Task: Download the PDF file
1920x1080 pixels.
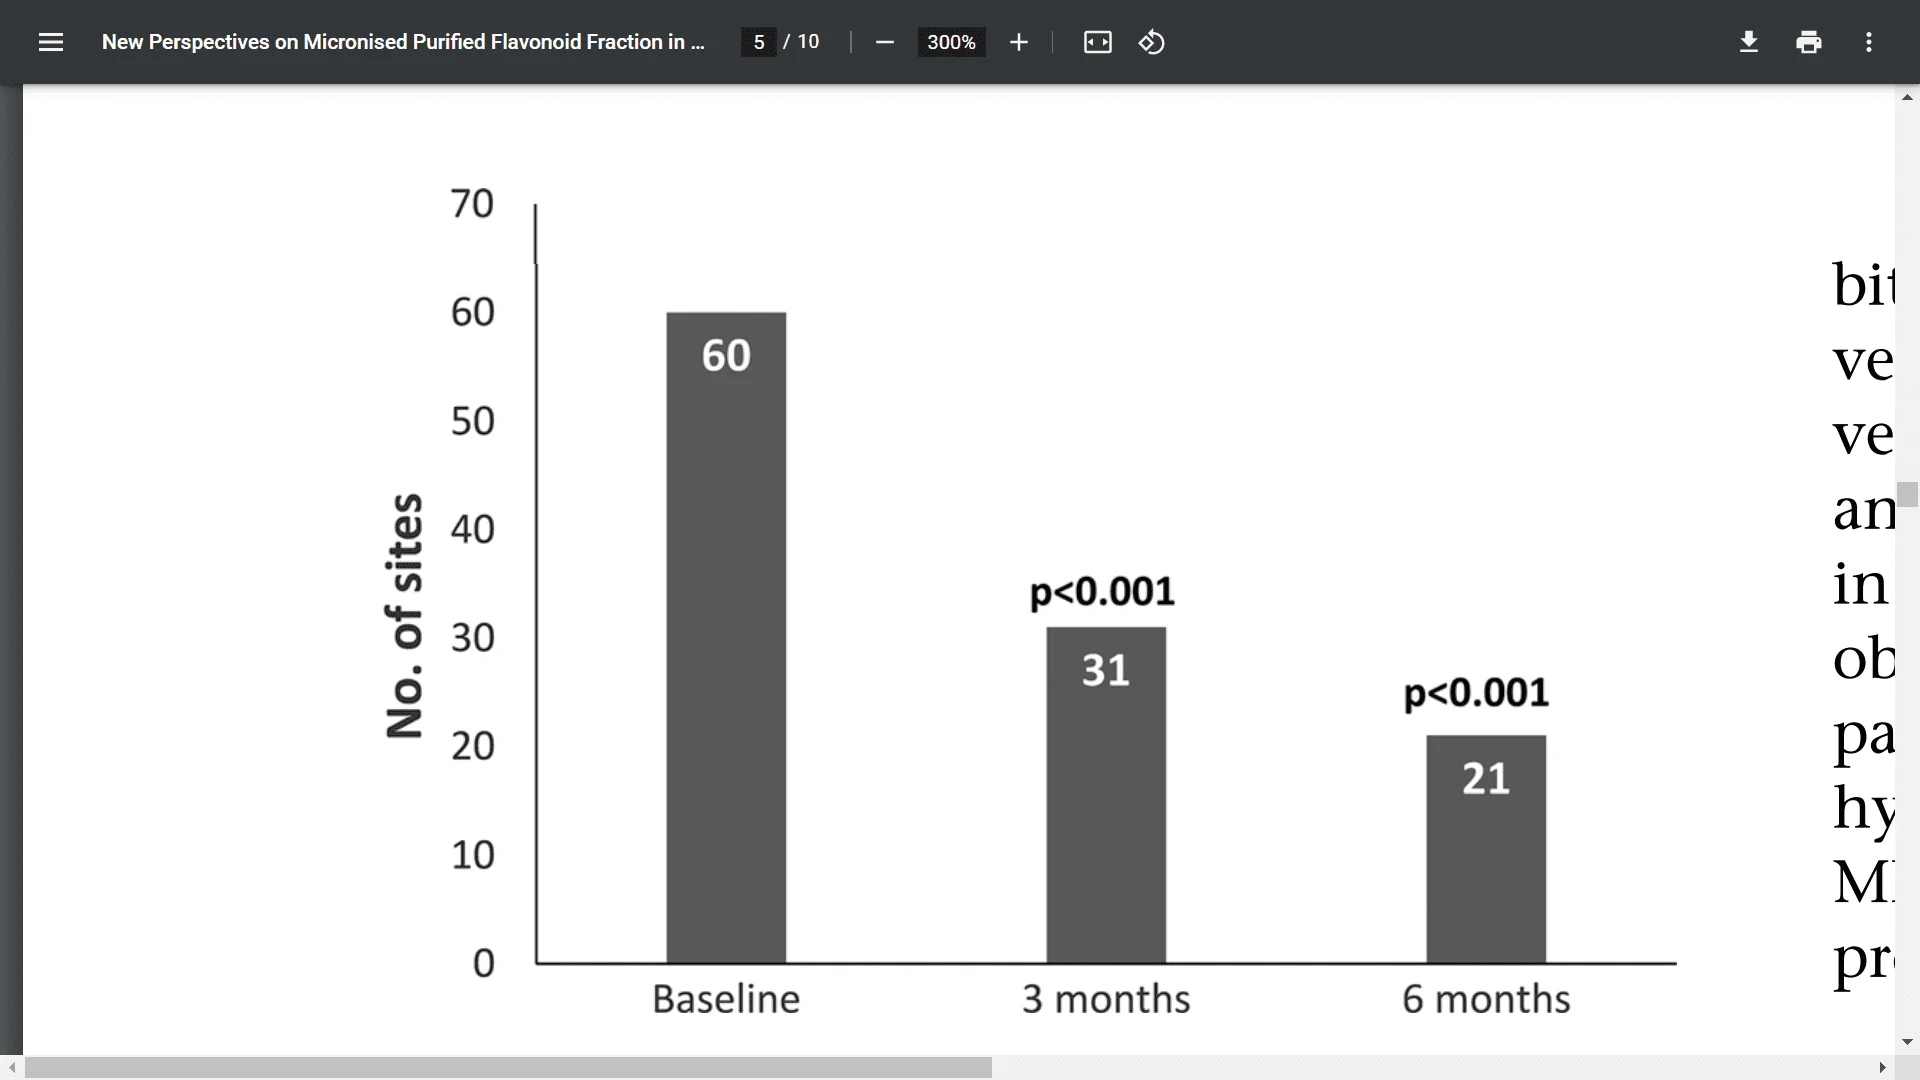Action: pos(1749,42)
